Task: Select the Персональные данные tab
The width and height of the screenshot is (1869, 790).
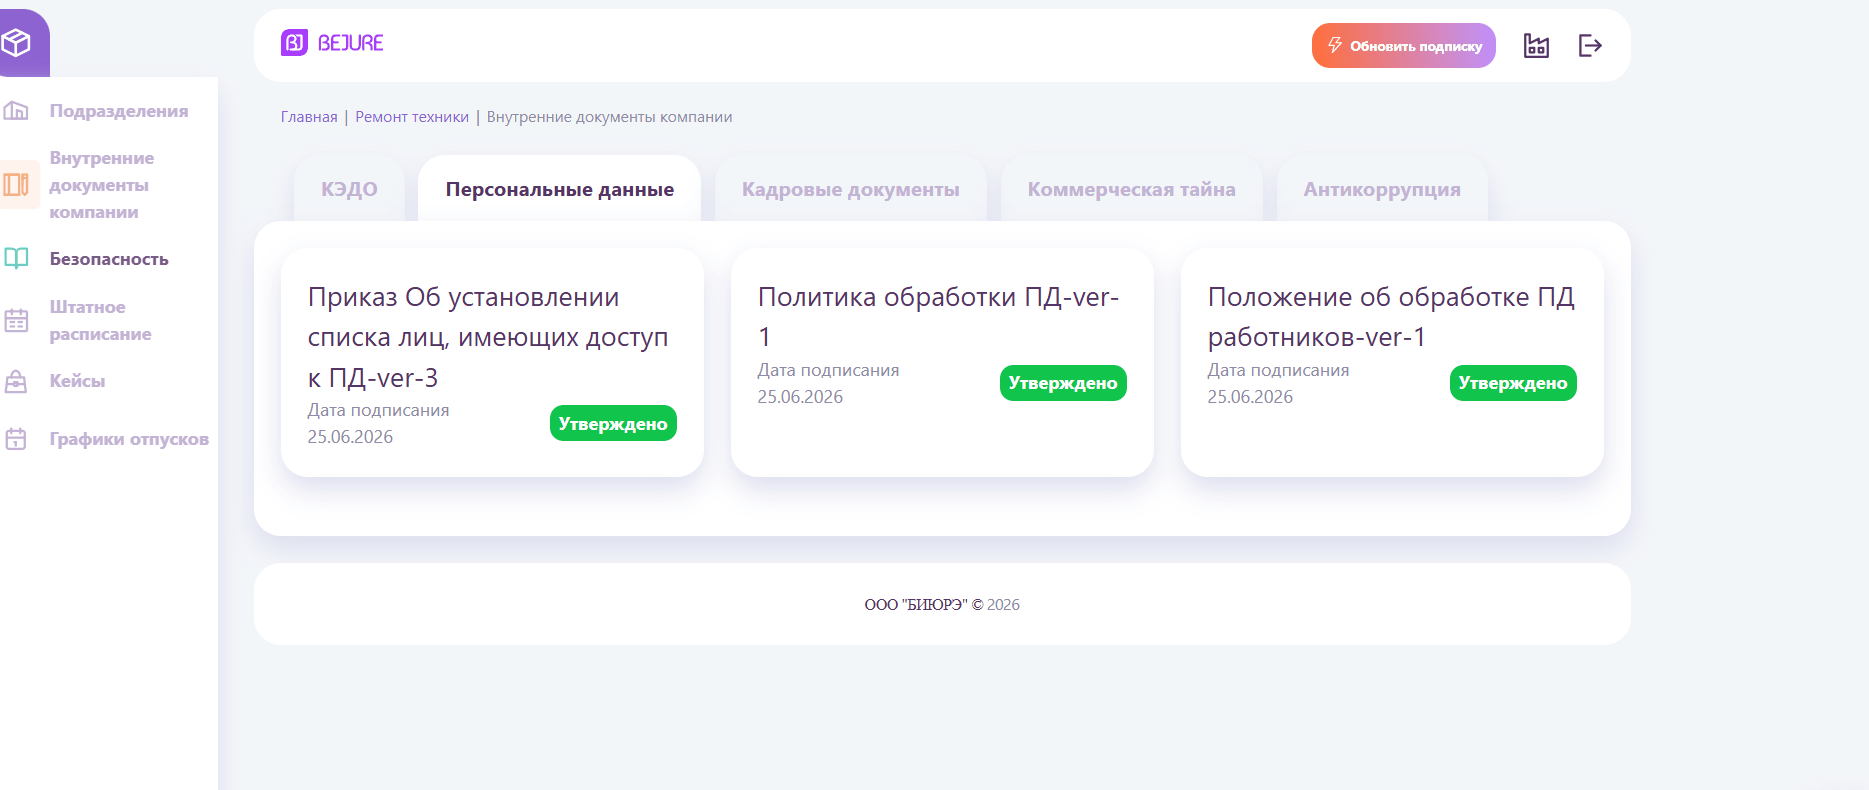Action: [560, 189]
